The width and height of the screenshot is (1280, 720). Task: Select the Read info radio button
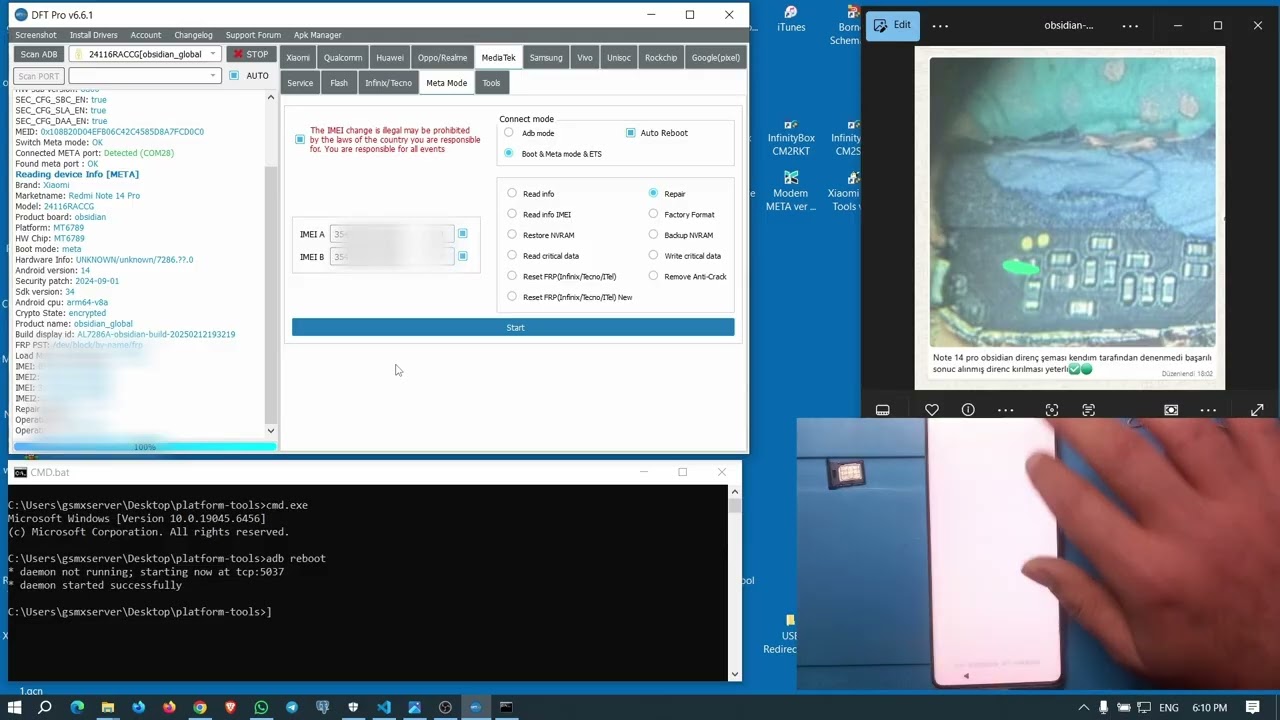click(x=512, y=194)
